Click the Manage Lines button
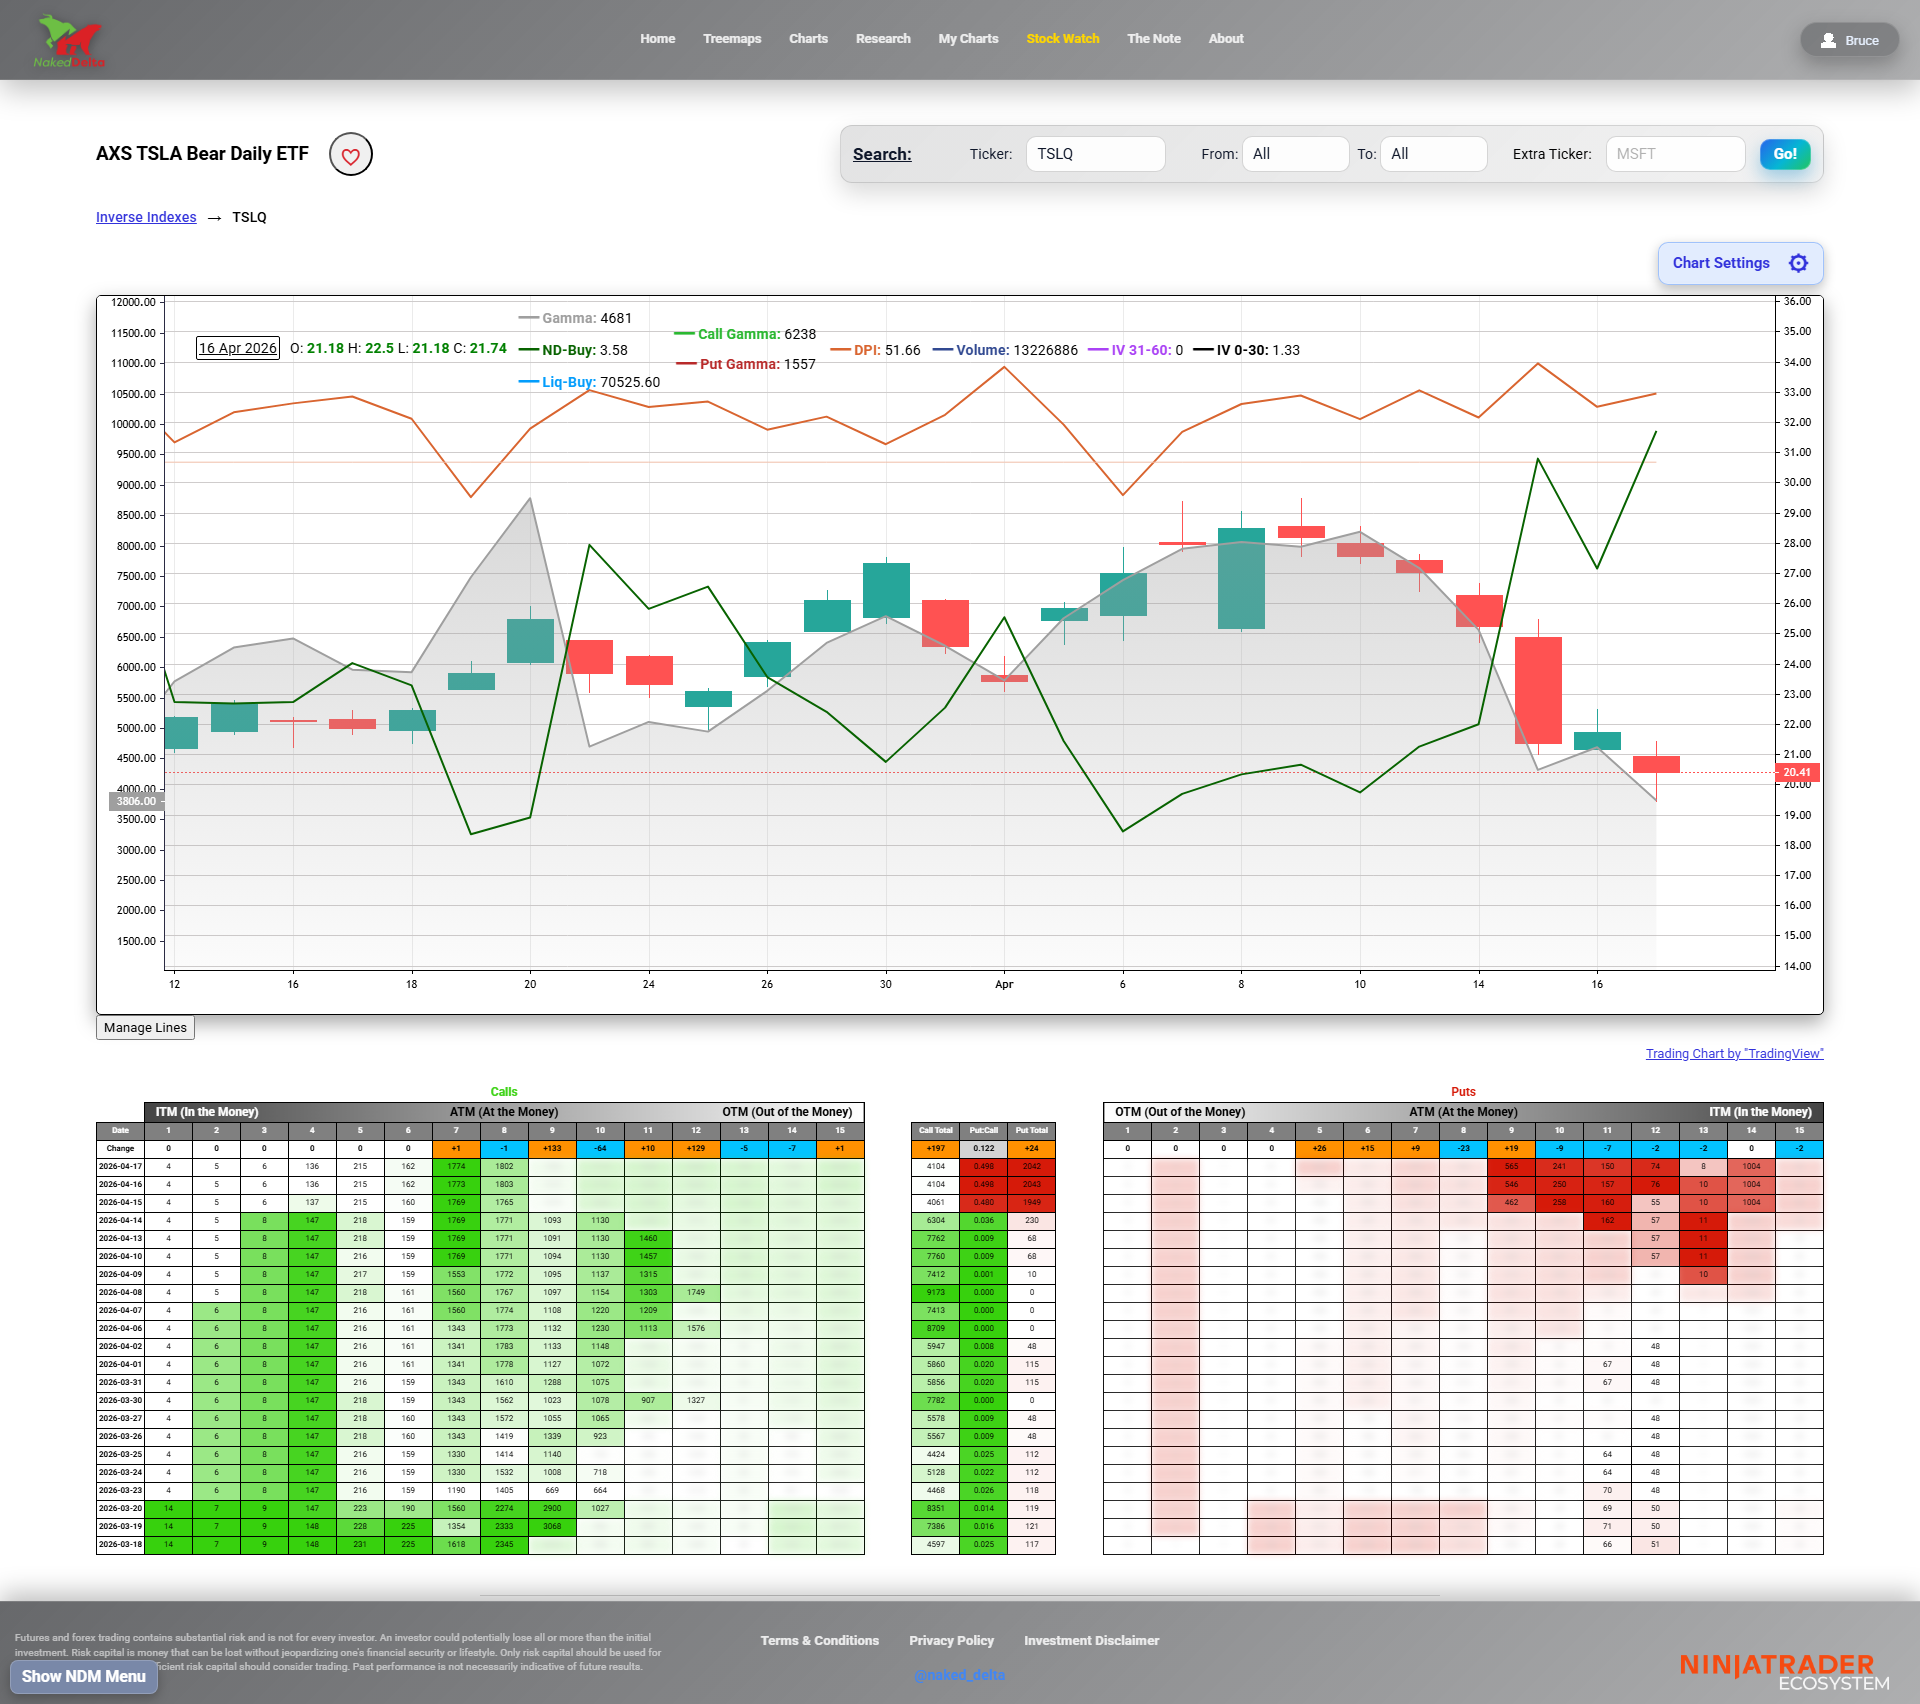This screenshot has width=1920, height=1704. [145, 1028]
